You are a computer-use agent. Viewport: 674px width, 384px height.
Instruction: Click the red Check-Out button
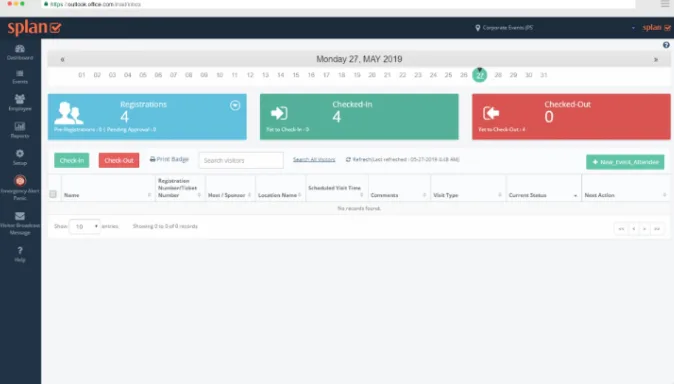click(119, 160)
